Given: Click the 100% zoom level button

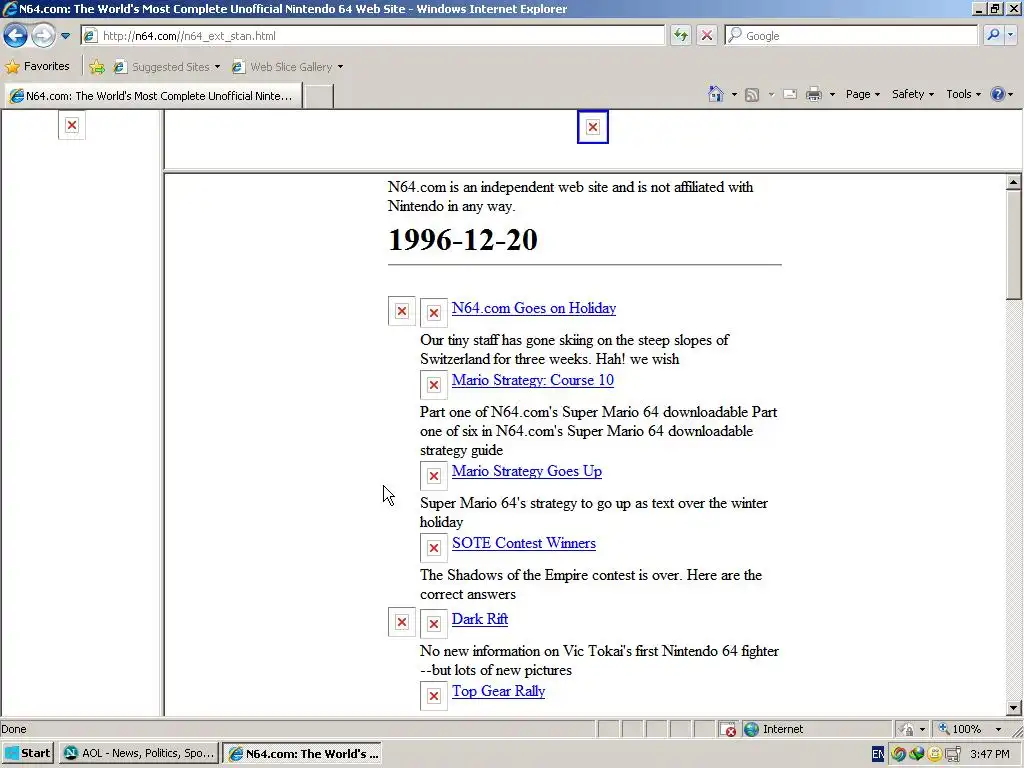Looking at the screenshot, I should coord(960,729).
